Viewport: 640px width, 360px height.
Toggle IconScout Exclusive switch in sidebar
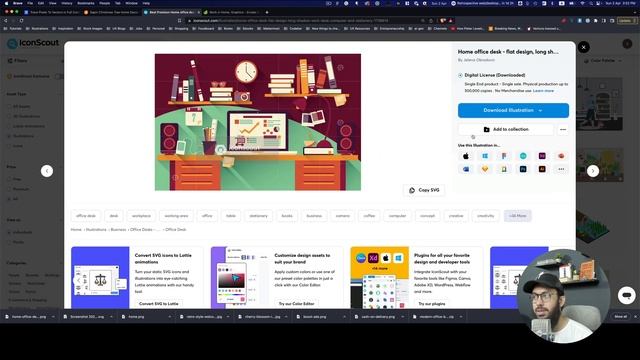tap(59, 76)
